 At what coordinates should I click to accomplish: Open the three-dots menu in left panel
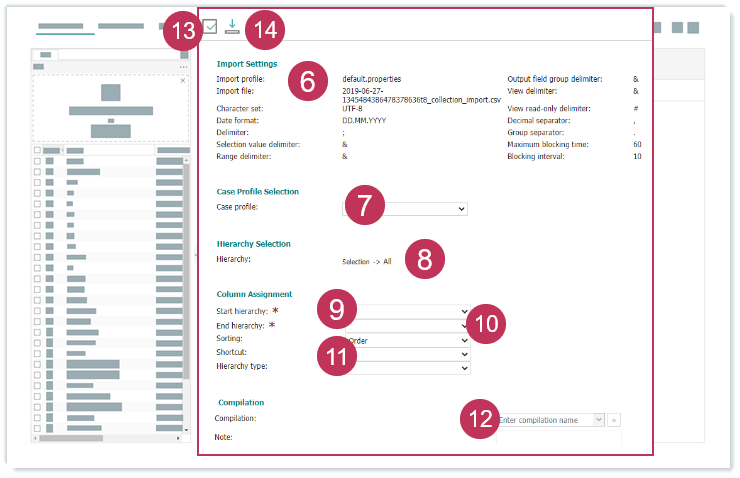pyautogui.click(x=184, y=66)
